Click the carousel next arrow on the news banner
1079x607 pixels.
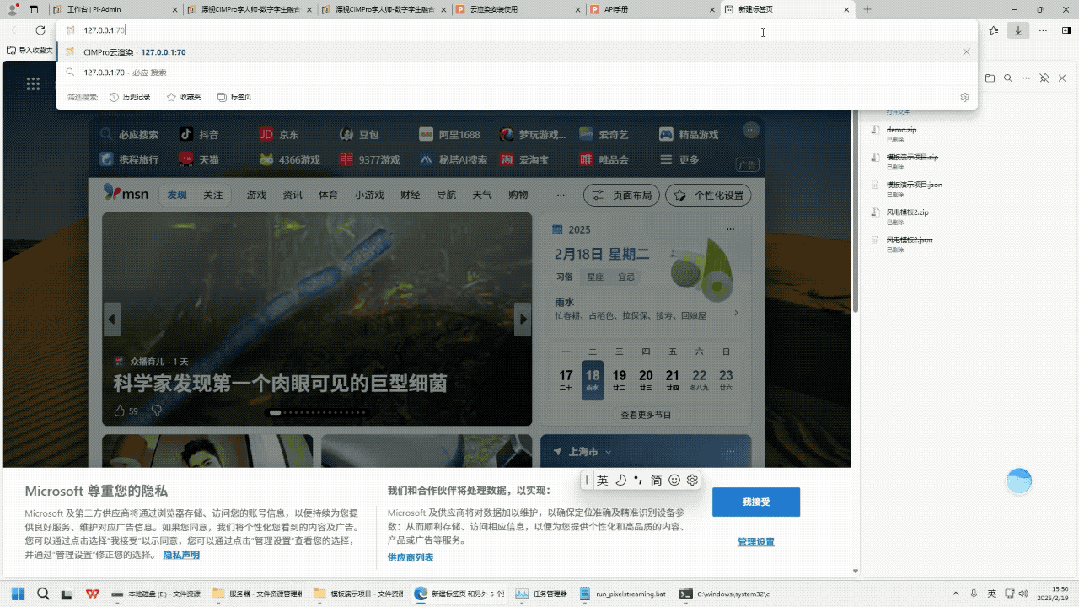pos(523,319)
